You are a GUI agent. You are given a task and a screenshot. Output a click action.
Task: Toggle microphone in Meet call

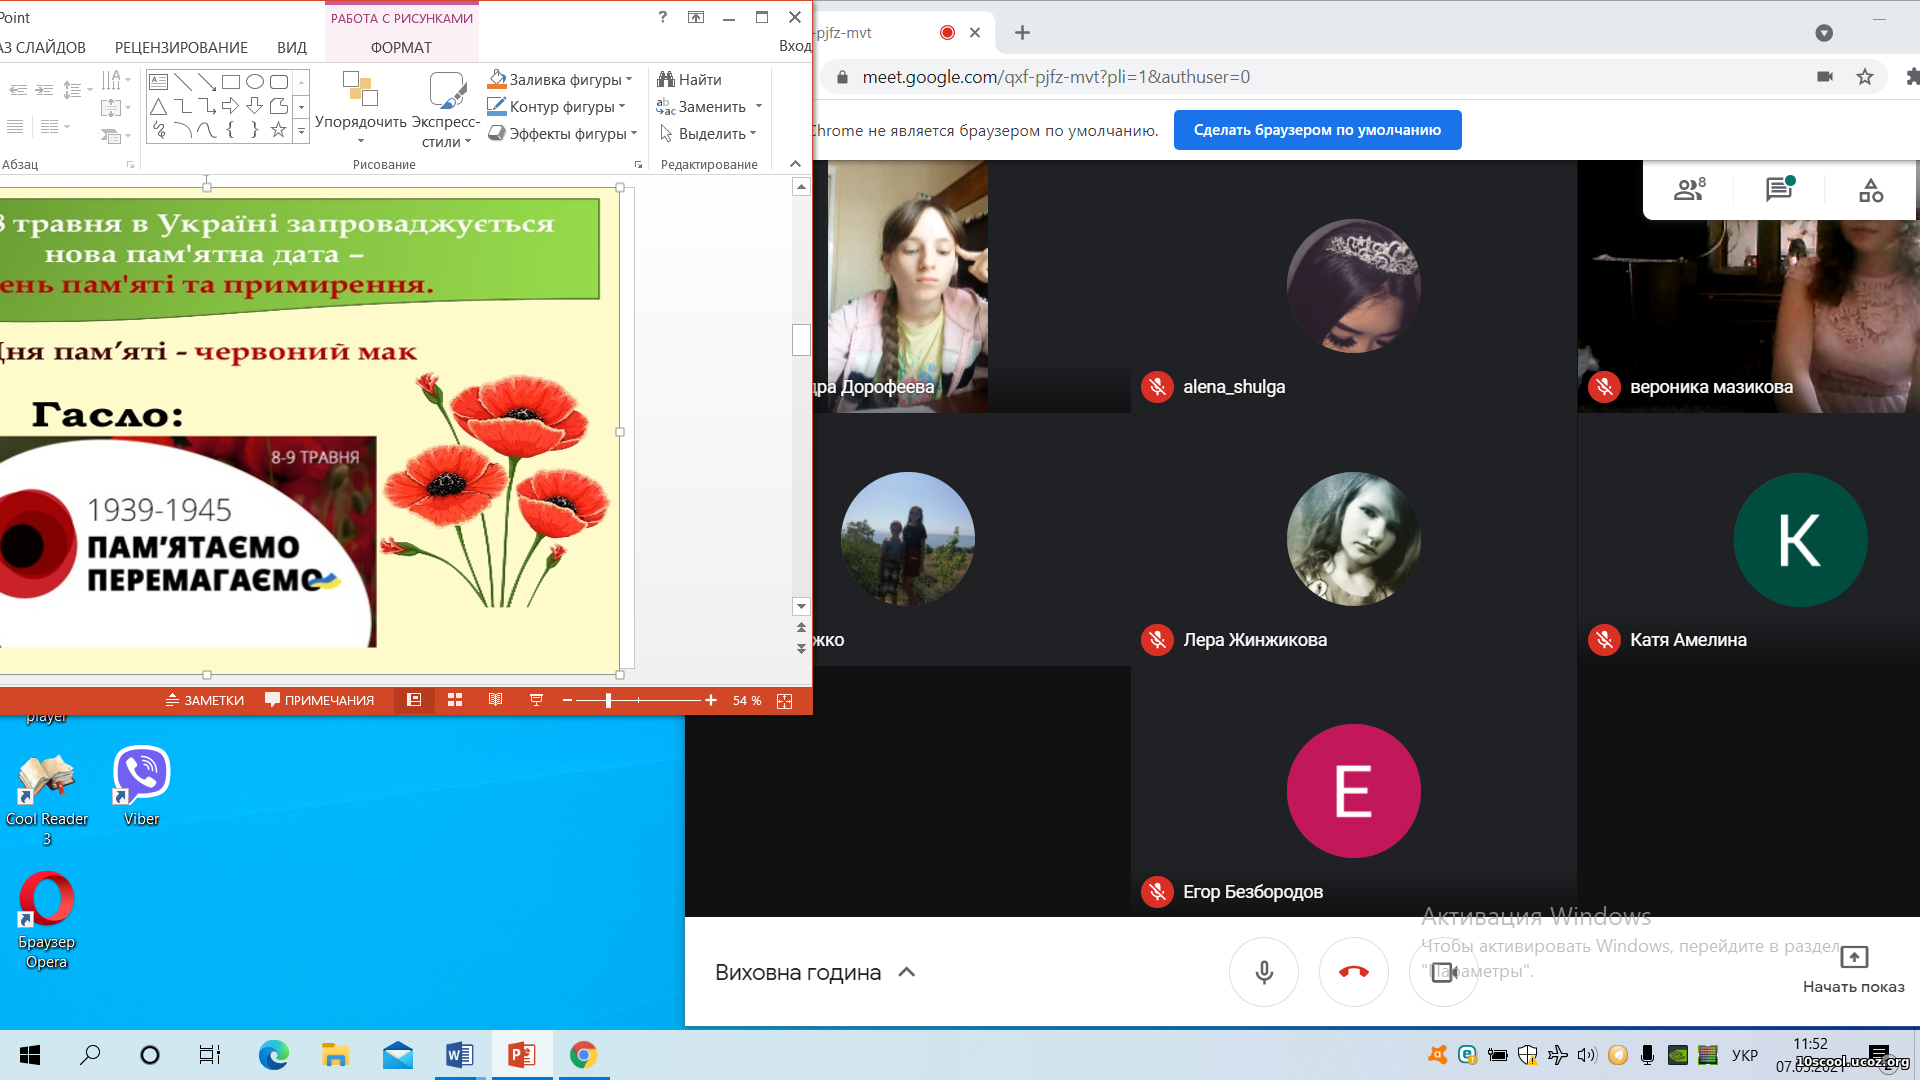point(1264,972)
